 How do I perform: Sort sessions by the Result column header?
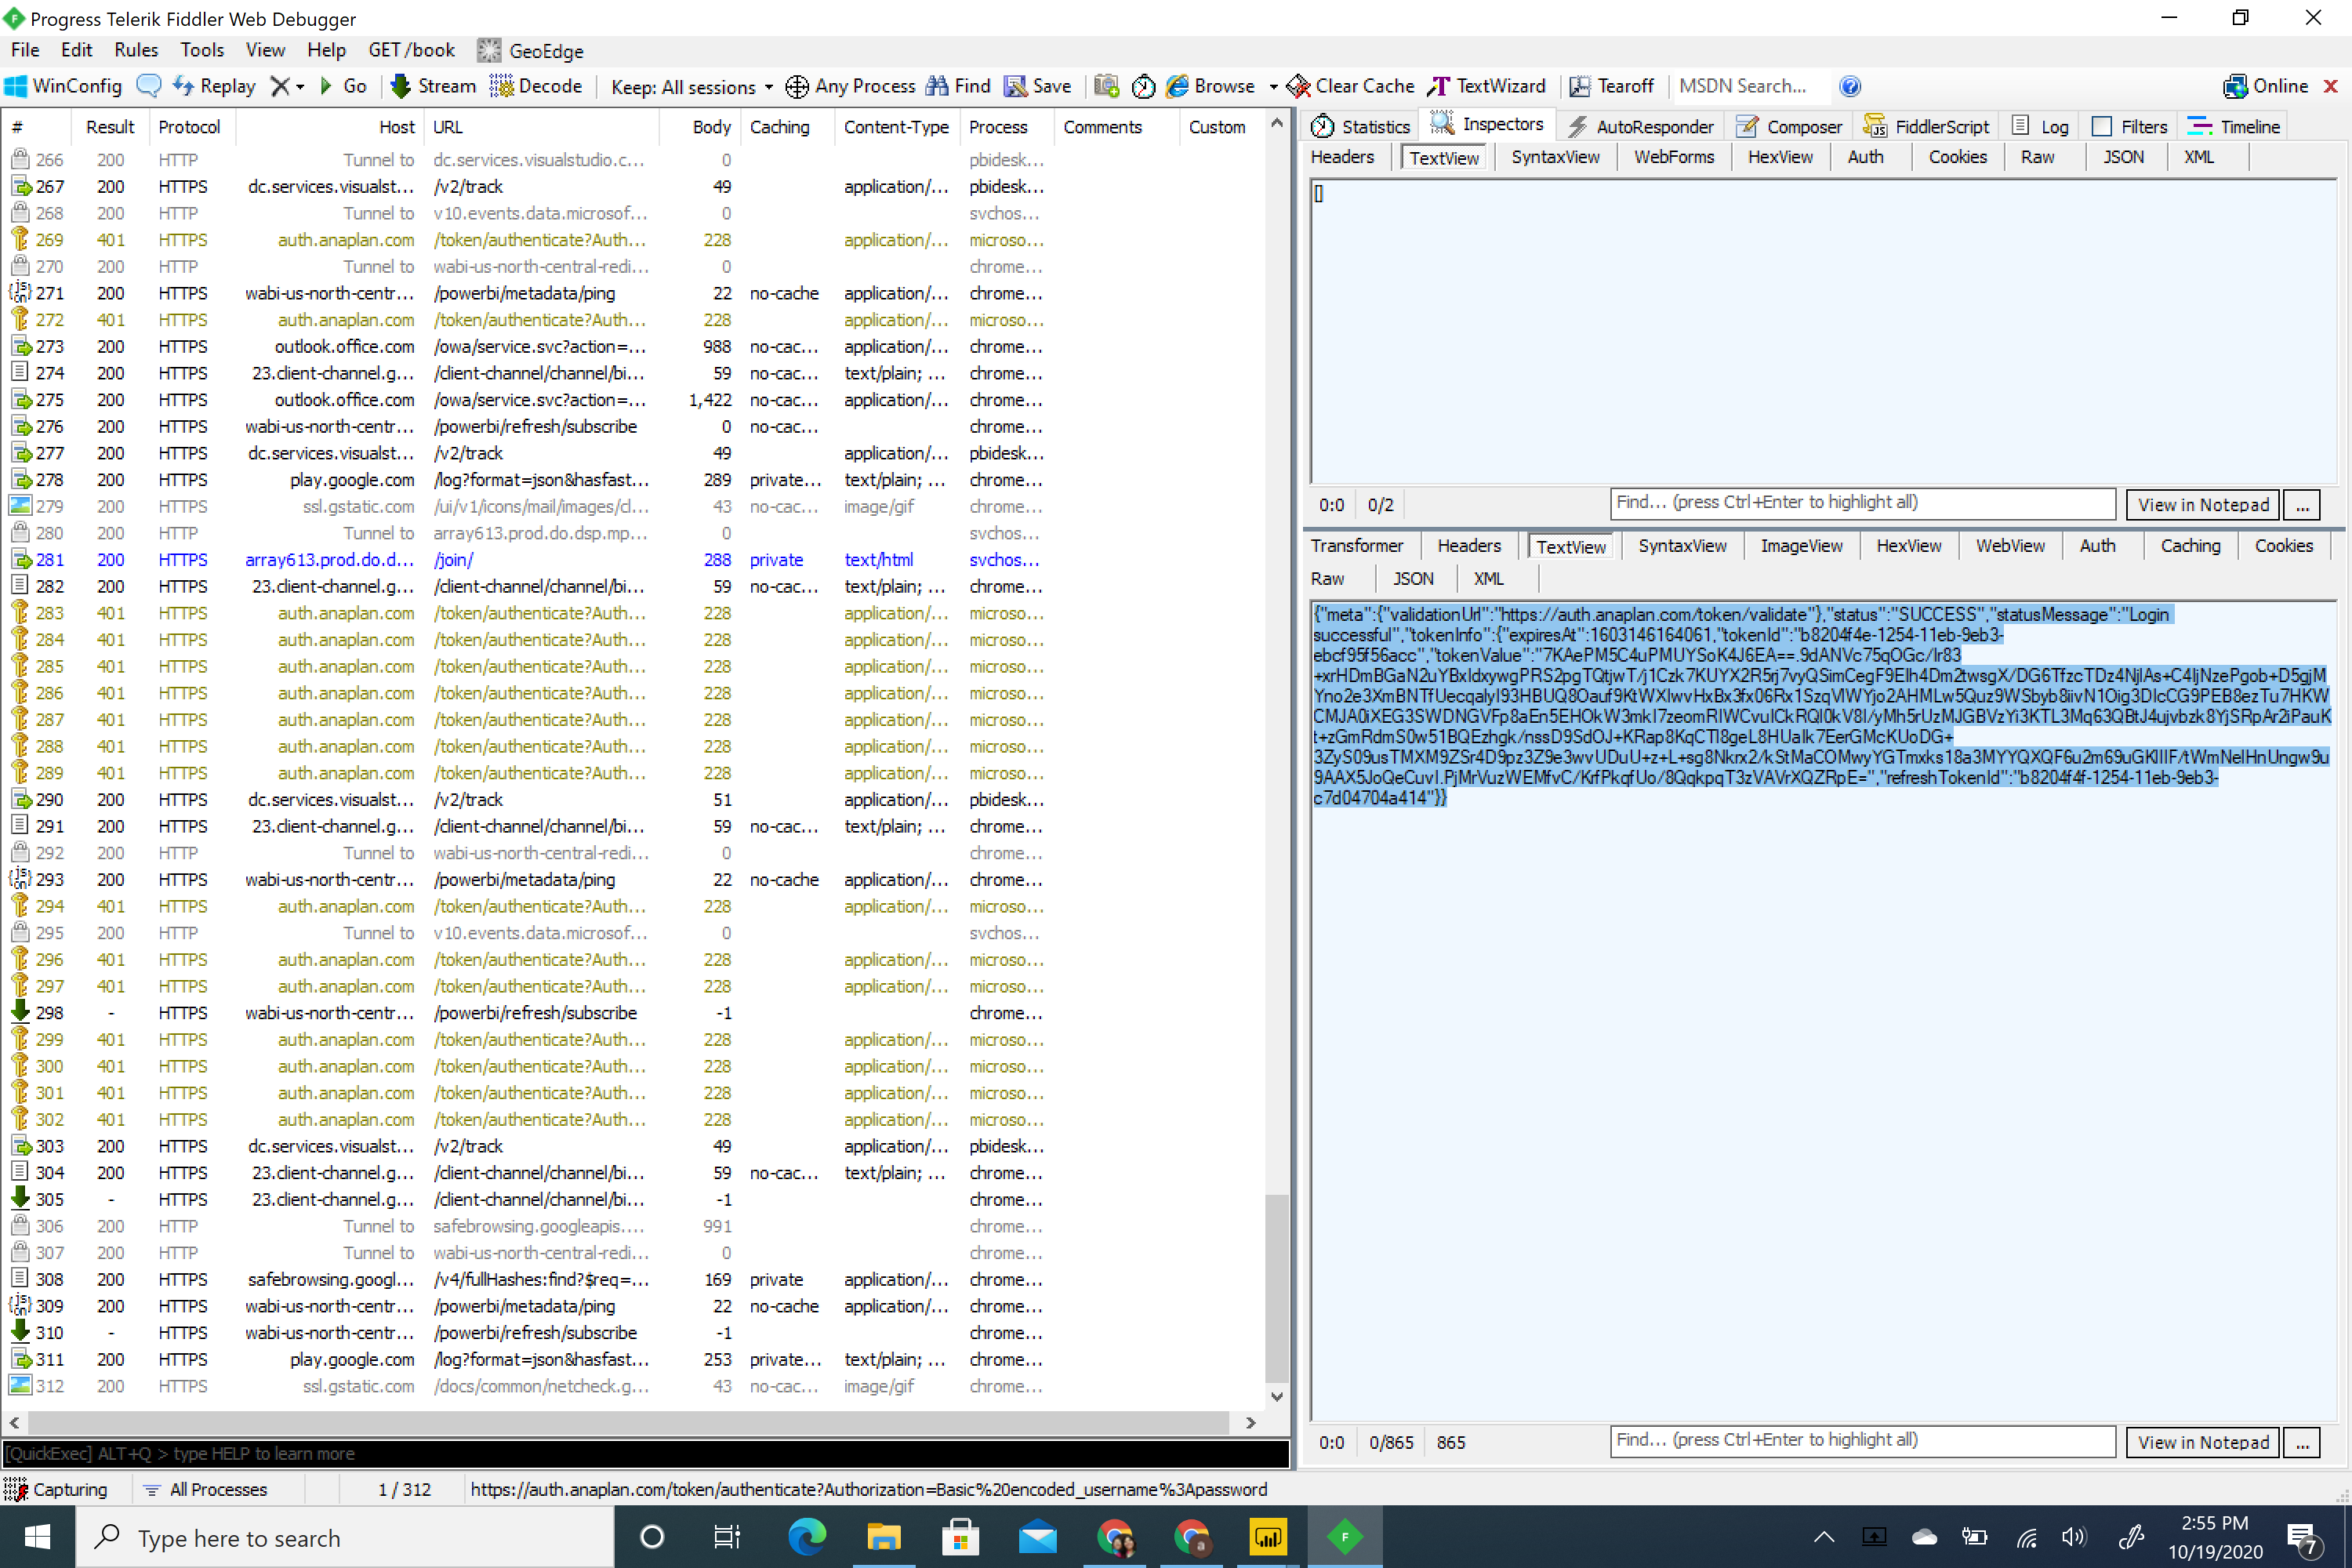pos(110,127)
